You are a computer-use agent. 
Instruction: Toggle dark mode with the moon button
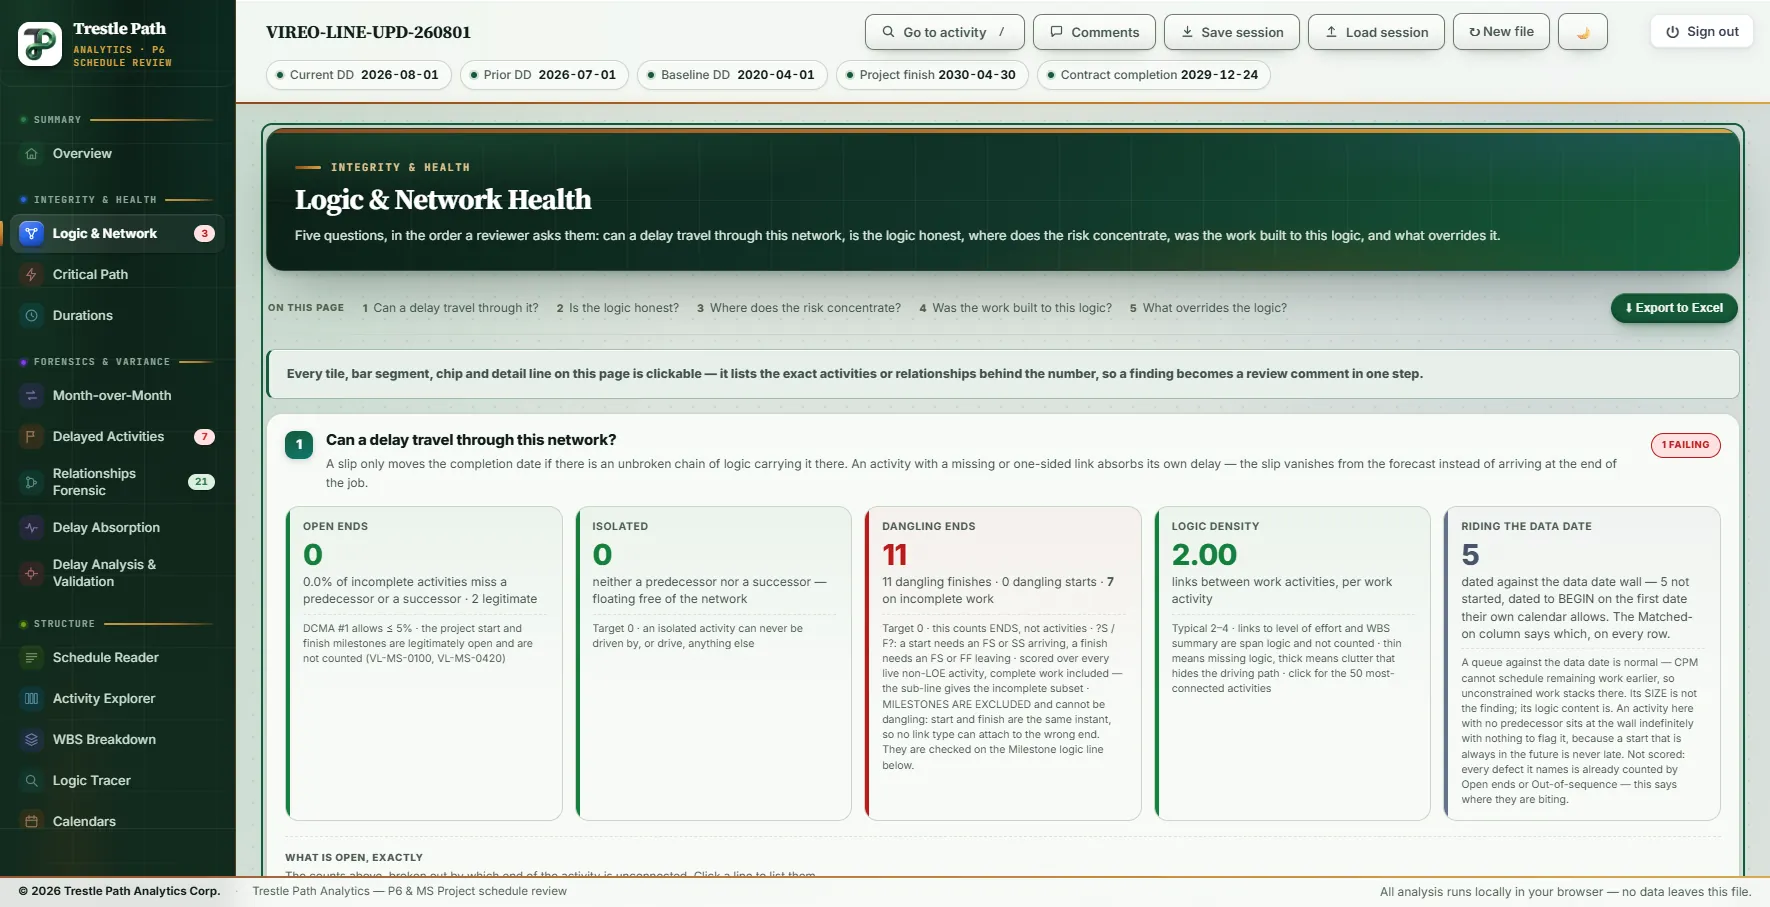coord(1583,32)
